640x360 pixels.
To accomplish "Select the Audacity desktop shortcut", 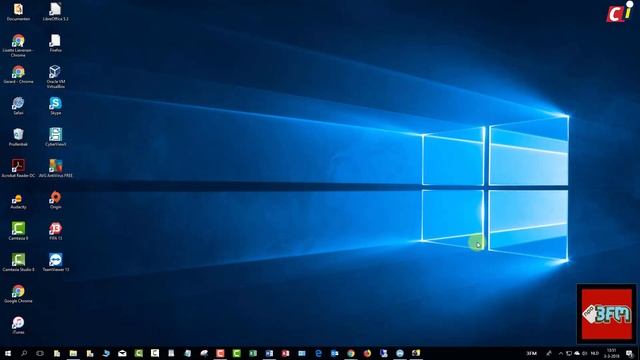I will [18, 200].
